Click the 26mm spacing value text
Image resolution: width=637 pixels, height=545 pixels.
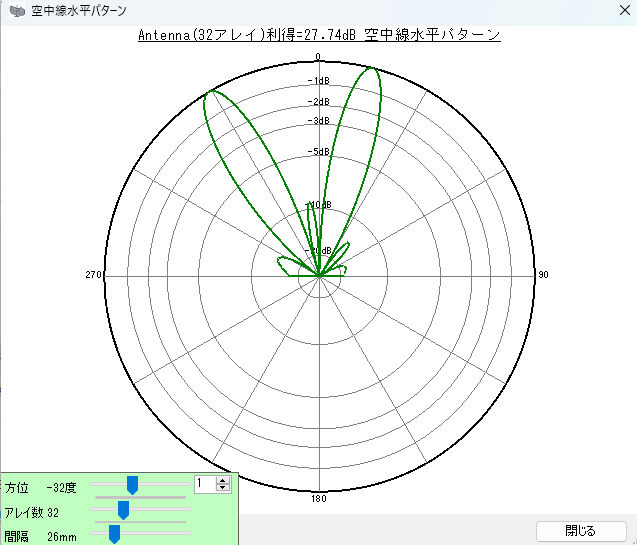coord(61,537)
